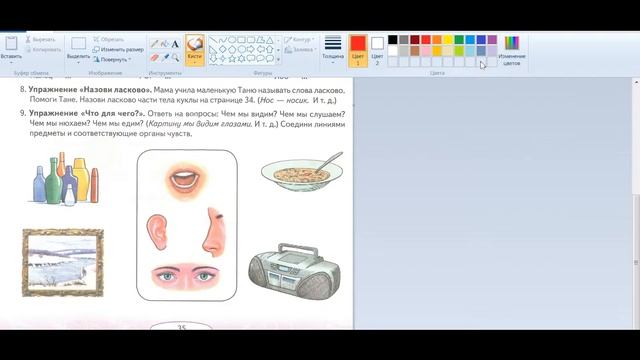The image size is (640, 360).
Task: Select the Rounded rectangular callout shape
Action: [251, 59]
